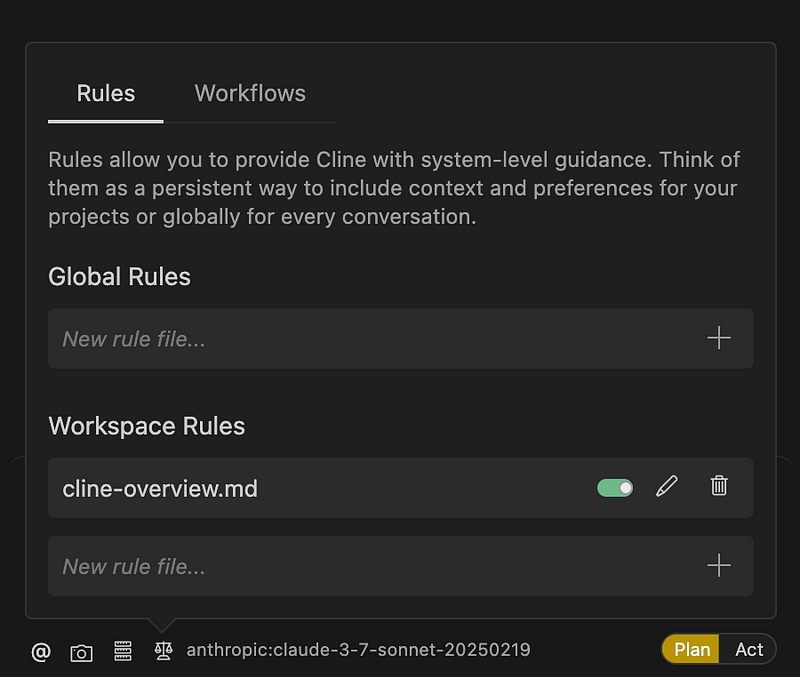Delete cline-overview.md using the trash icon

719,486
